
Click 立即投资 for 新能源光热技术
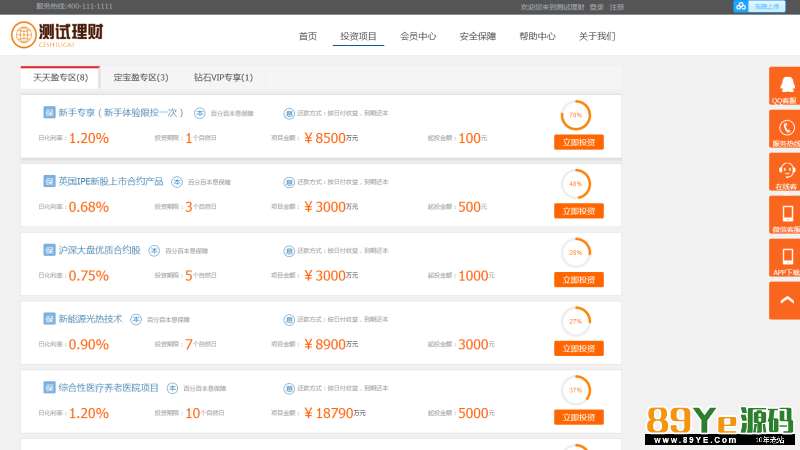579,349
